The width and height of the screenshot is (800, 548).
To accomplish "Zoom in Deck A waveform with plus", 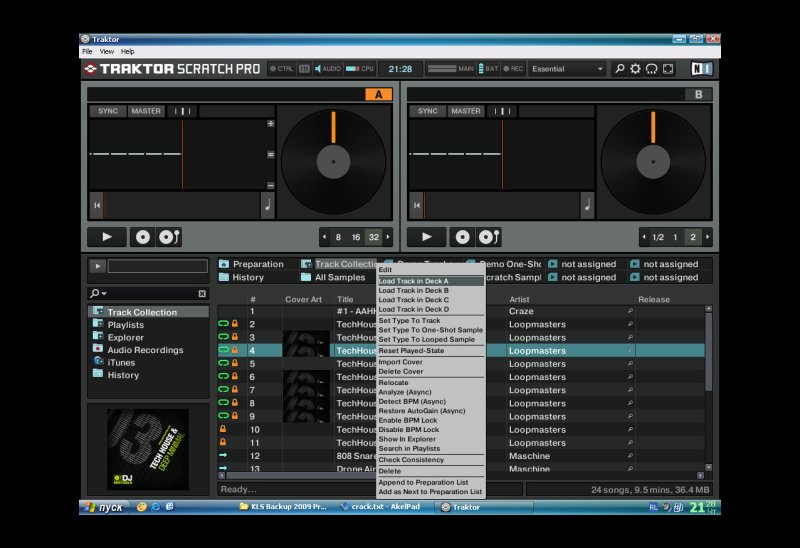I will tap(270, 123).
